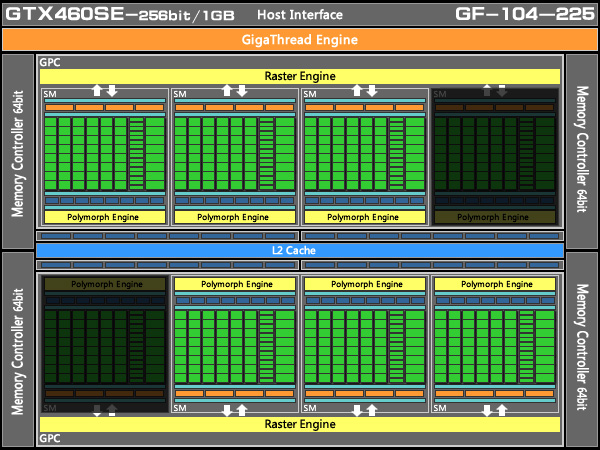
Task: Click the lower GPC label
Action: tap(50, 438)
